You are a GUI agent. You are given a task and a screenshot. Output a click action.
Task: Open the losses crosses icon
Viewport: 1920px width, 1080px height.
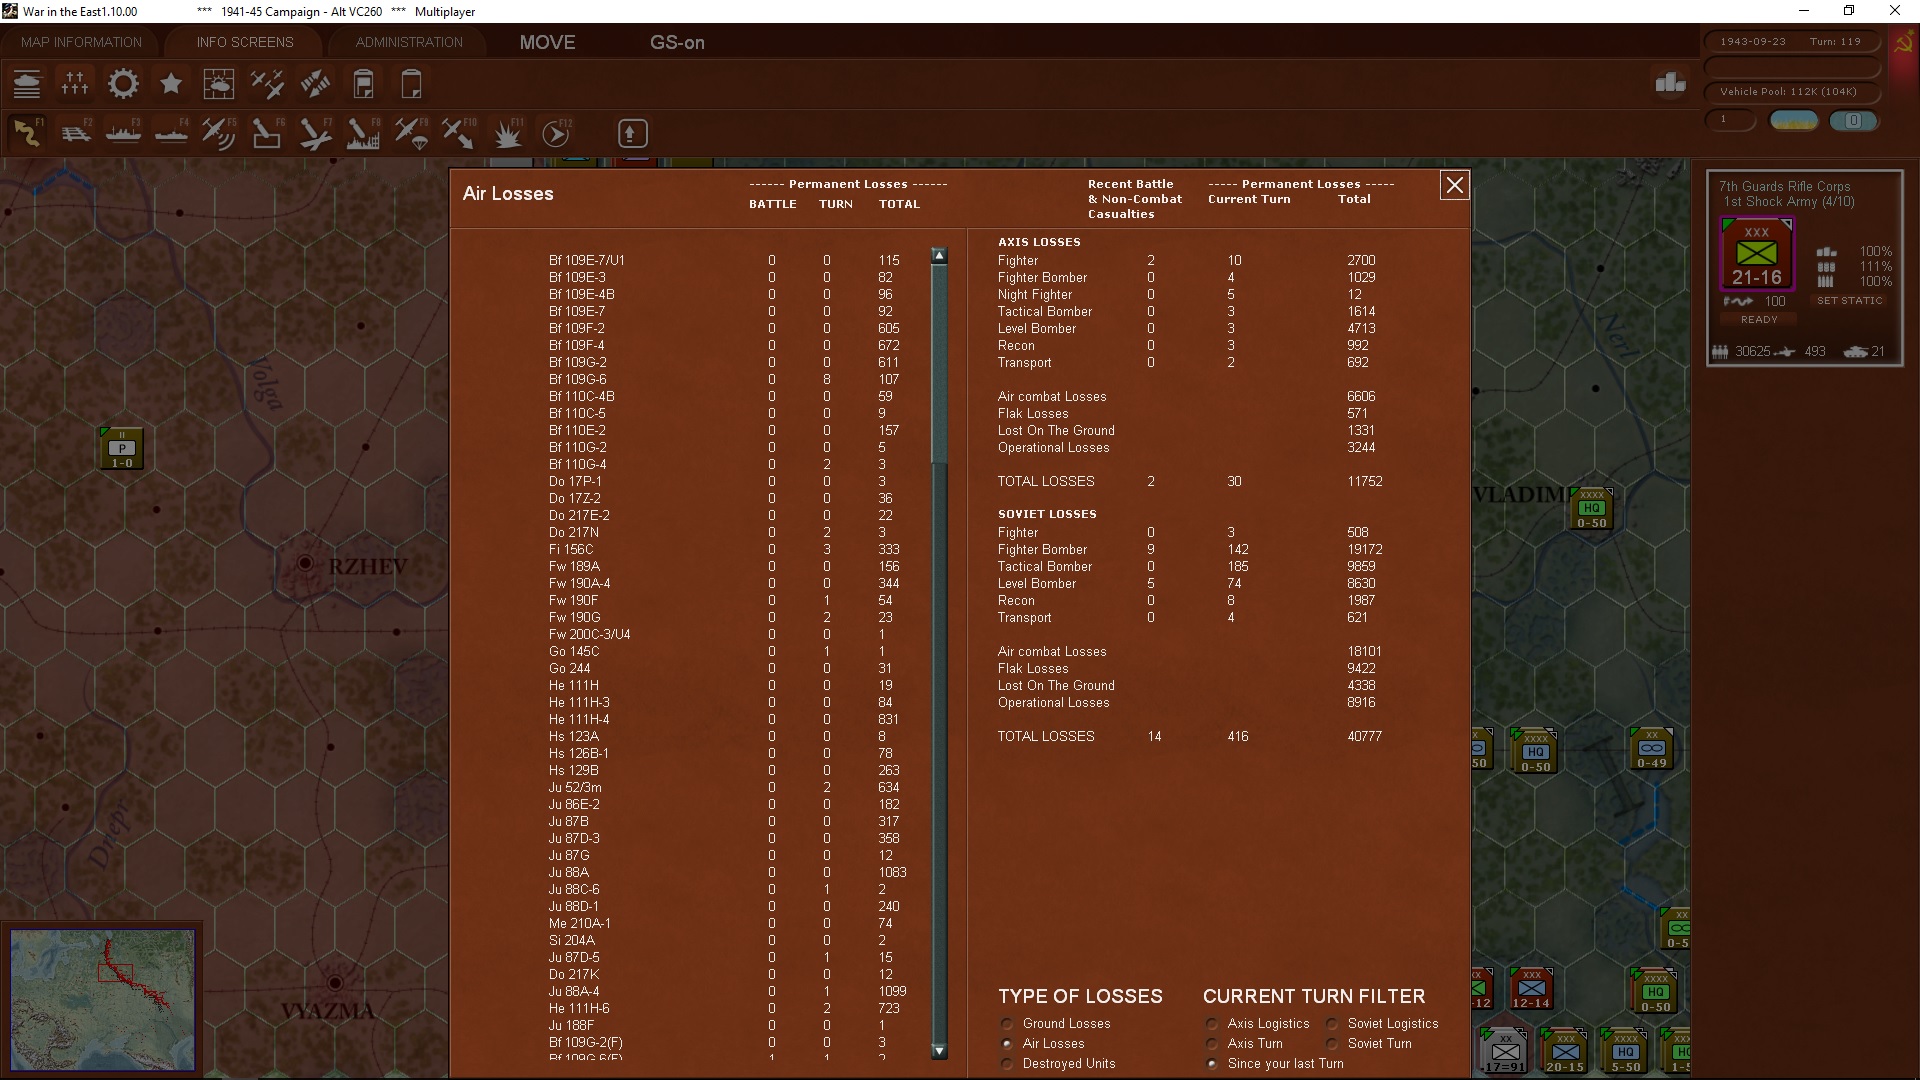coord(75,84)
